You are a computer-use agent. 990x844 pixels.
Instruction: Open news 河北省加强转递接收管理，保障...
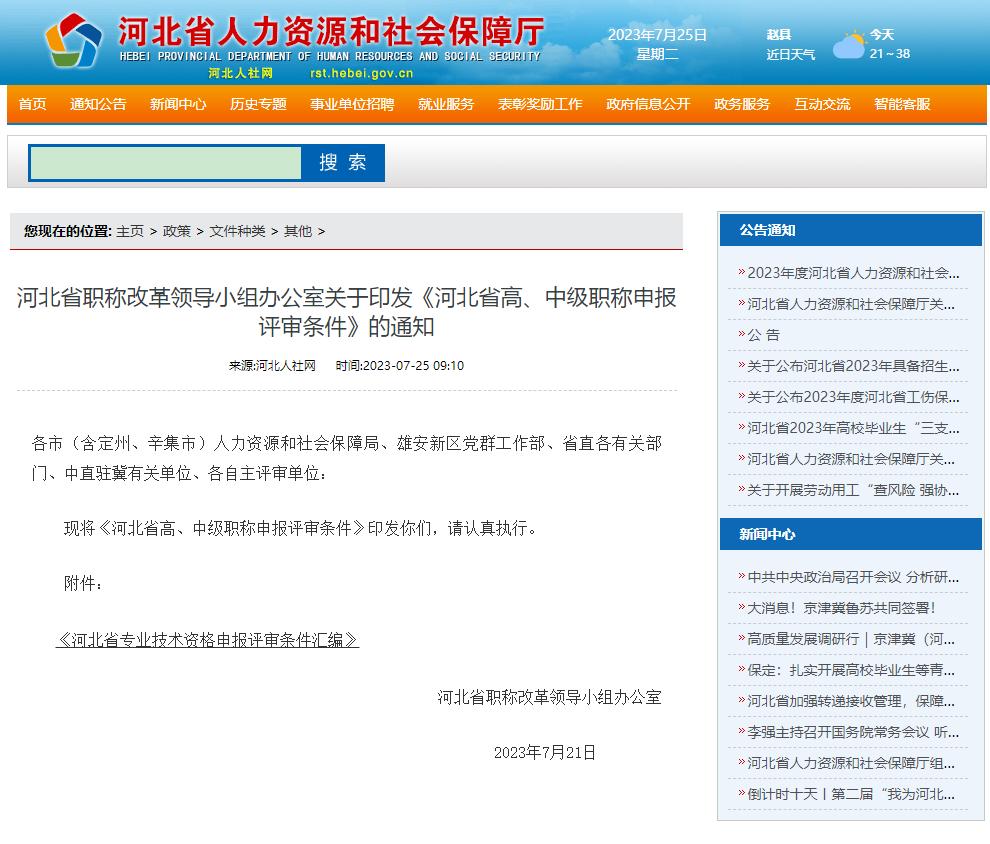point(850,701)
